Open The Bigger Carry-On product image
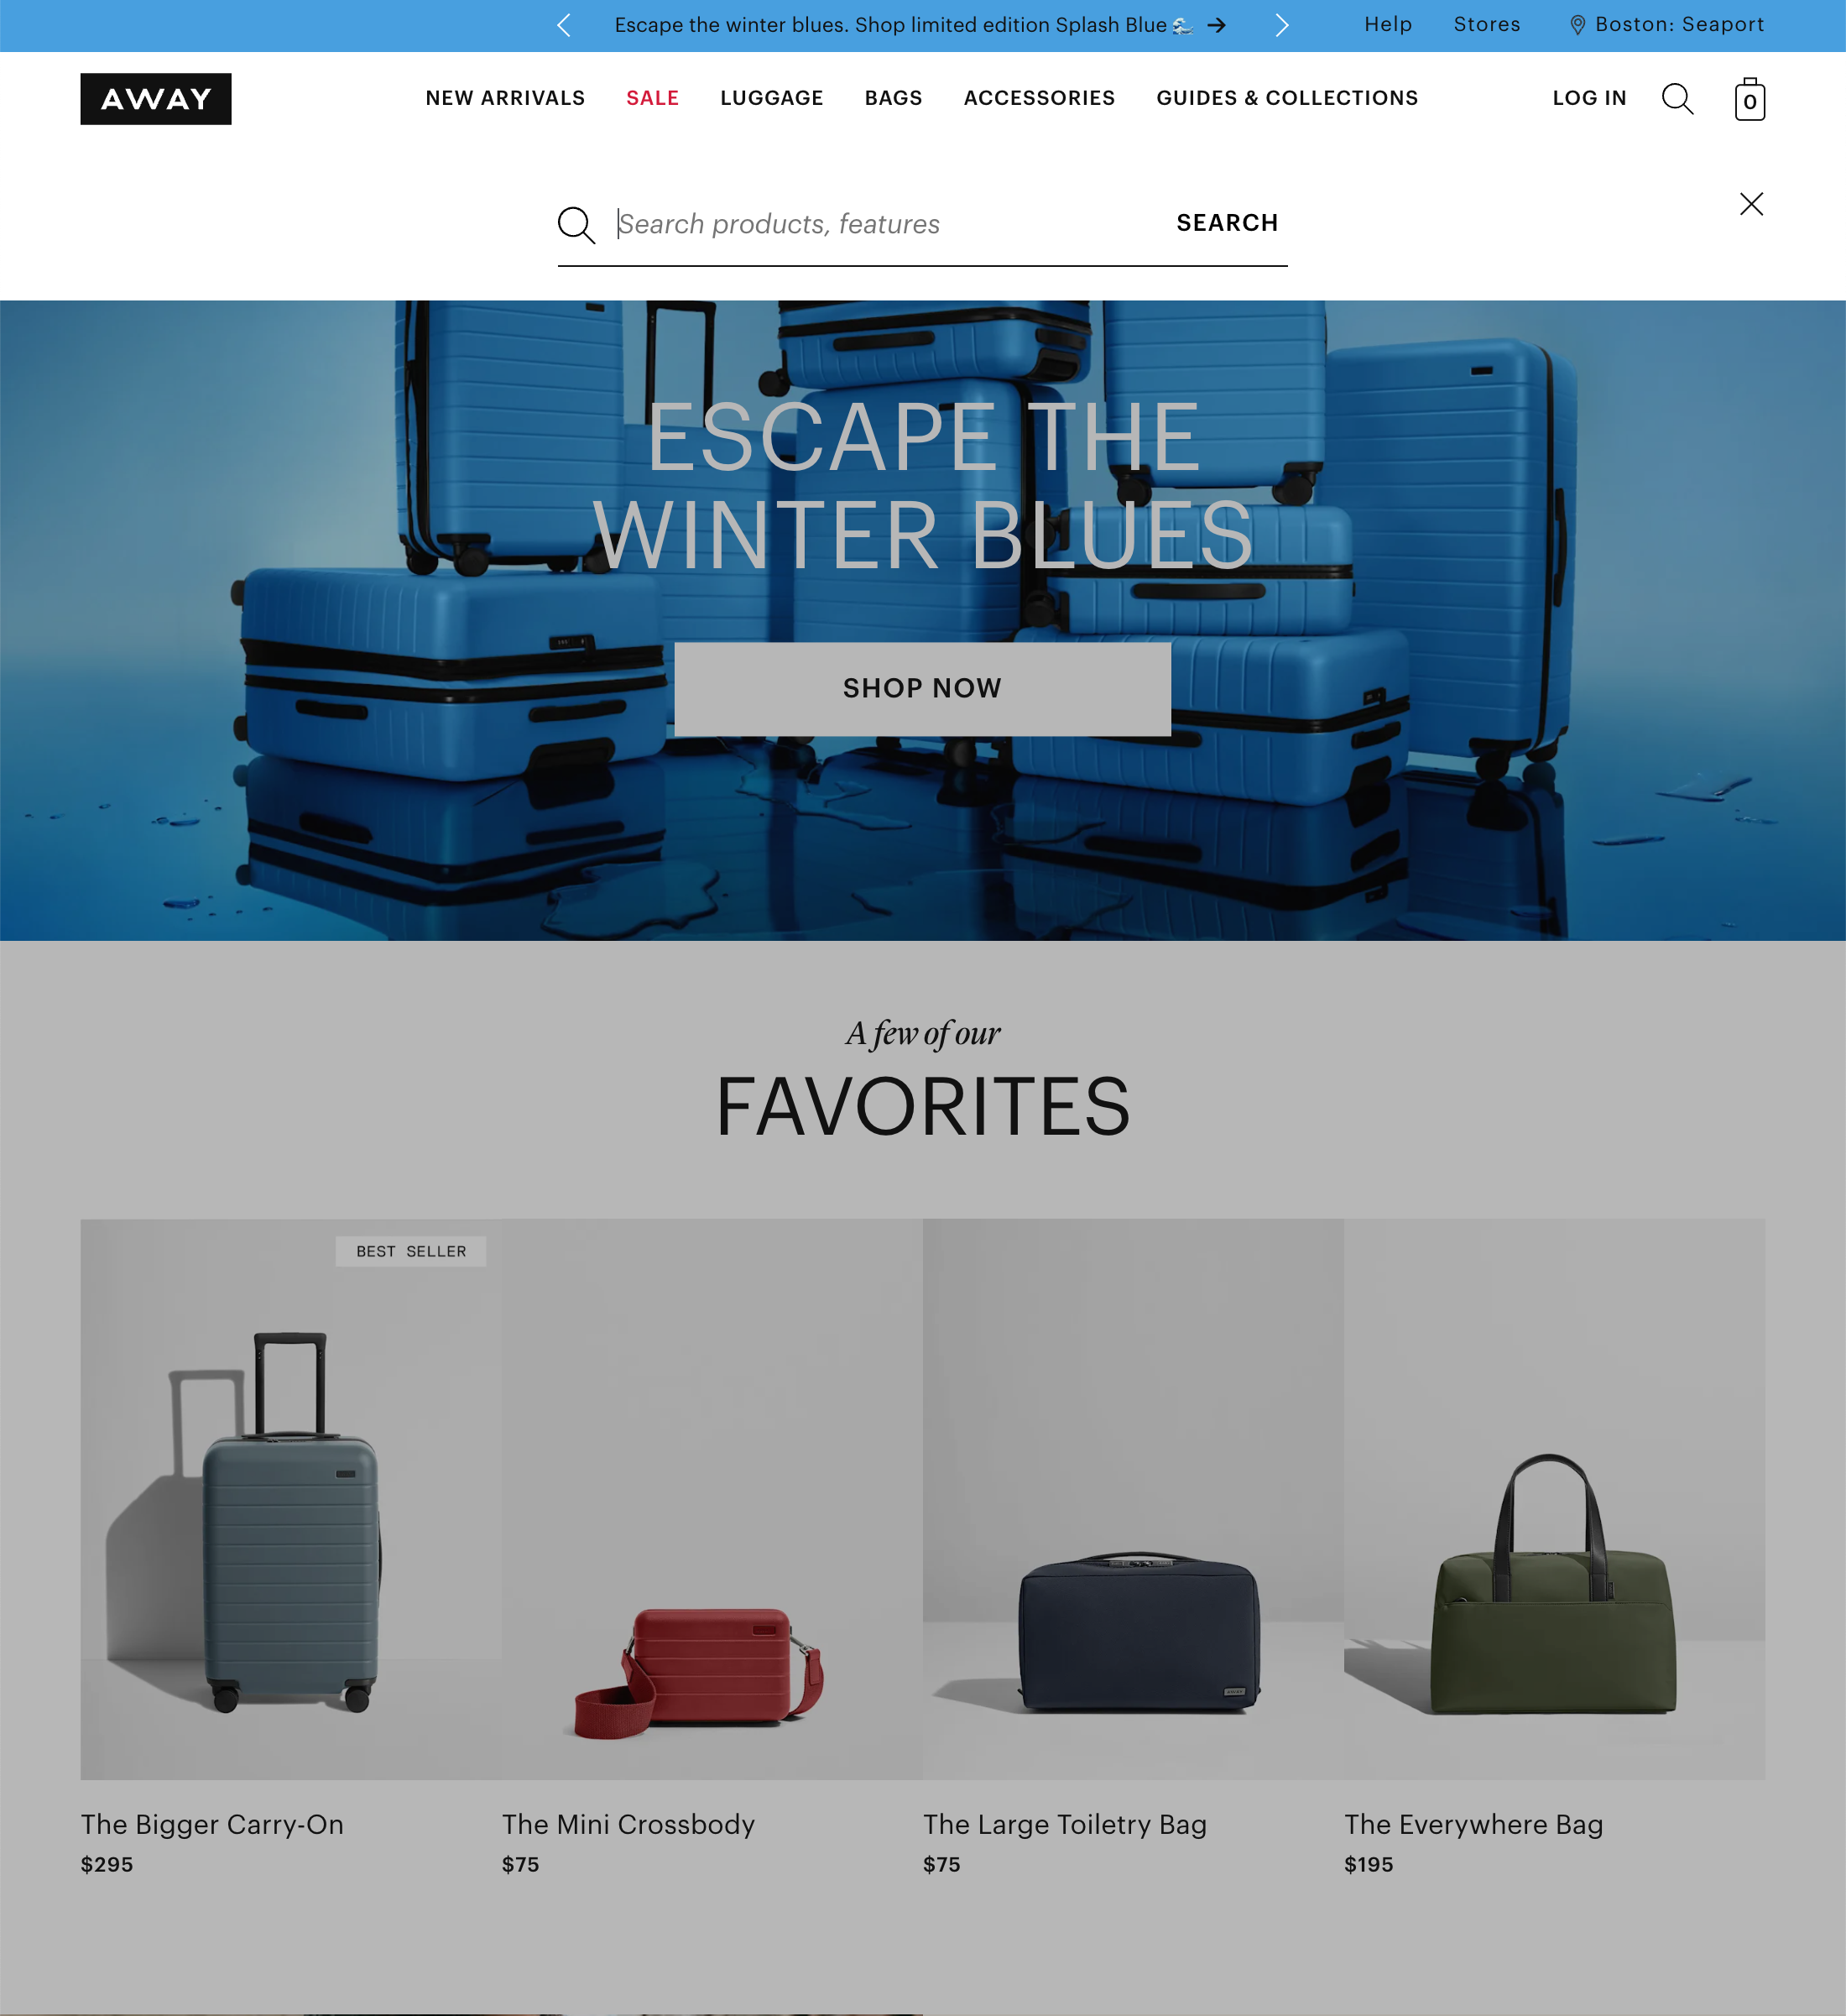Screen dimensions: 1846x2016 [291, 1498]
